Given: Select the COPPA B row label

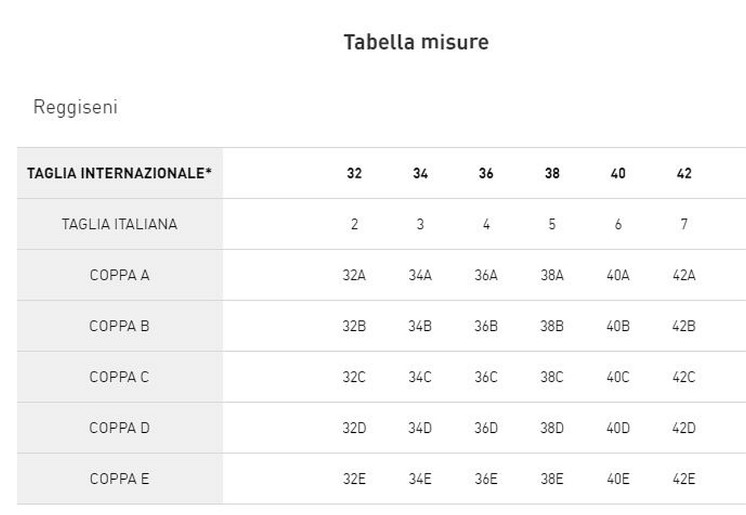Looking at the screenshot, I should (119, 326).
